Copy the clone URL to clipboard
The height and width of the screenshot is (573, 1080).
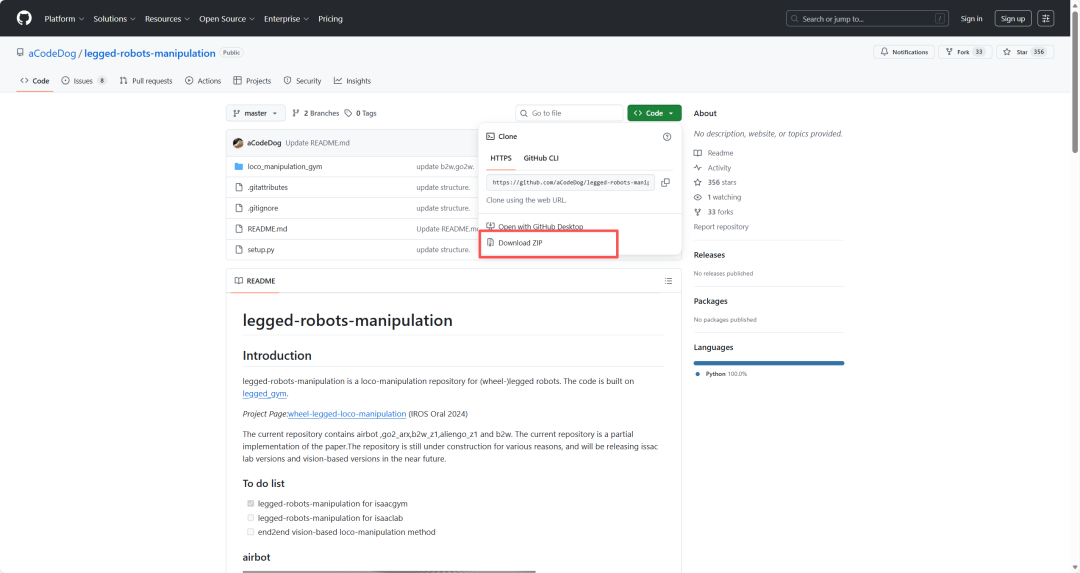pos(665,183)
